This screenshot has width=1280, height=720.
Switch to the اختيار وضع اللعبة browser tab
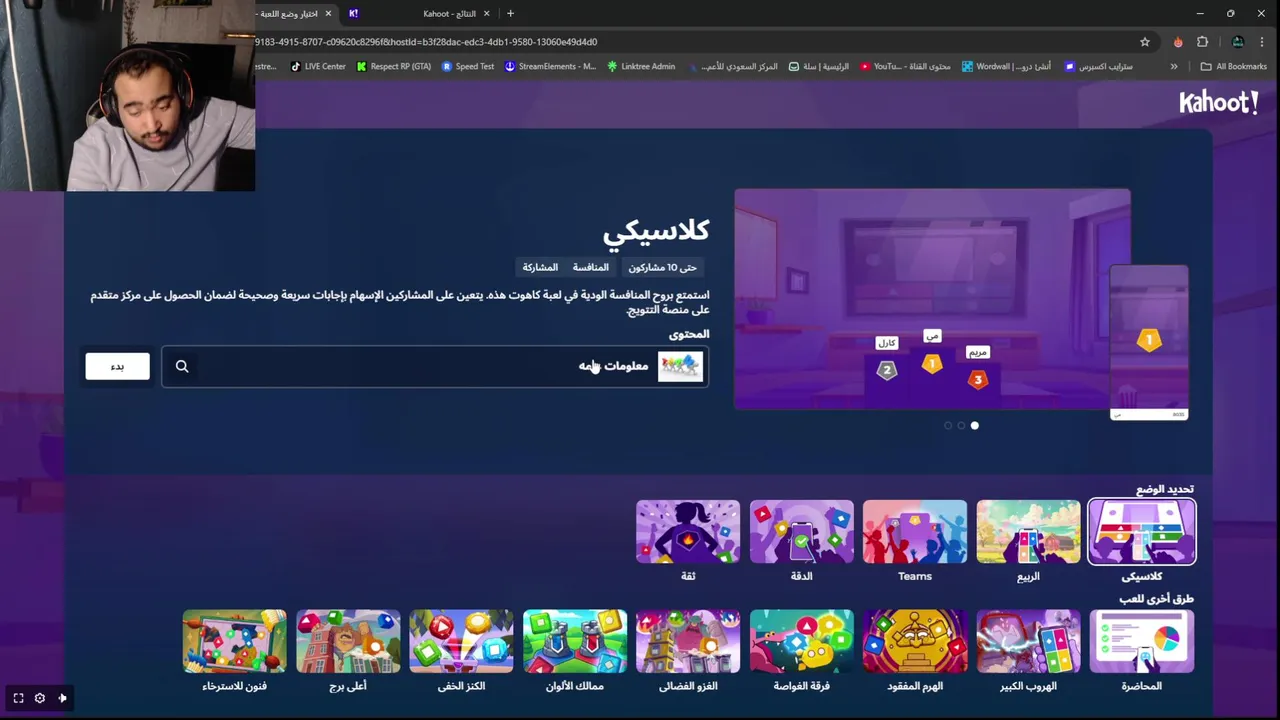tap(292, 13)
